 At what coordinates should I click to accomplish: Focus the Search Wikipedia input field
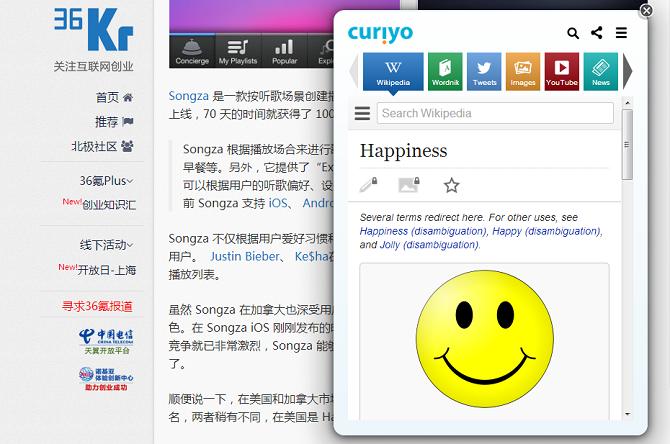495,113
